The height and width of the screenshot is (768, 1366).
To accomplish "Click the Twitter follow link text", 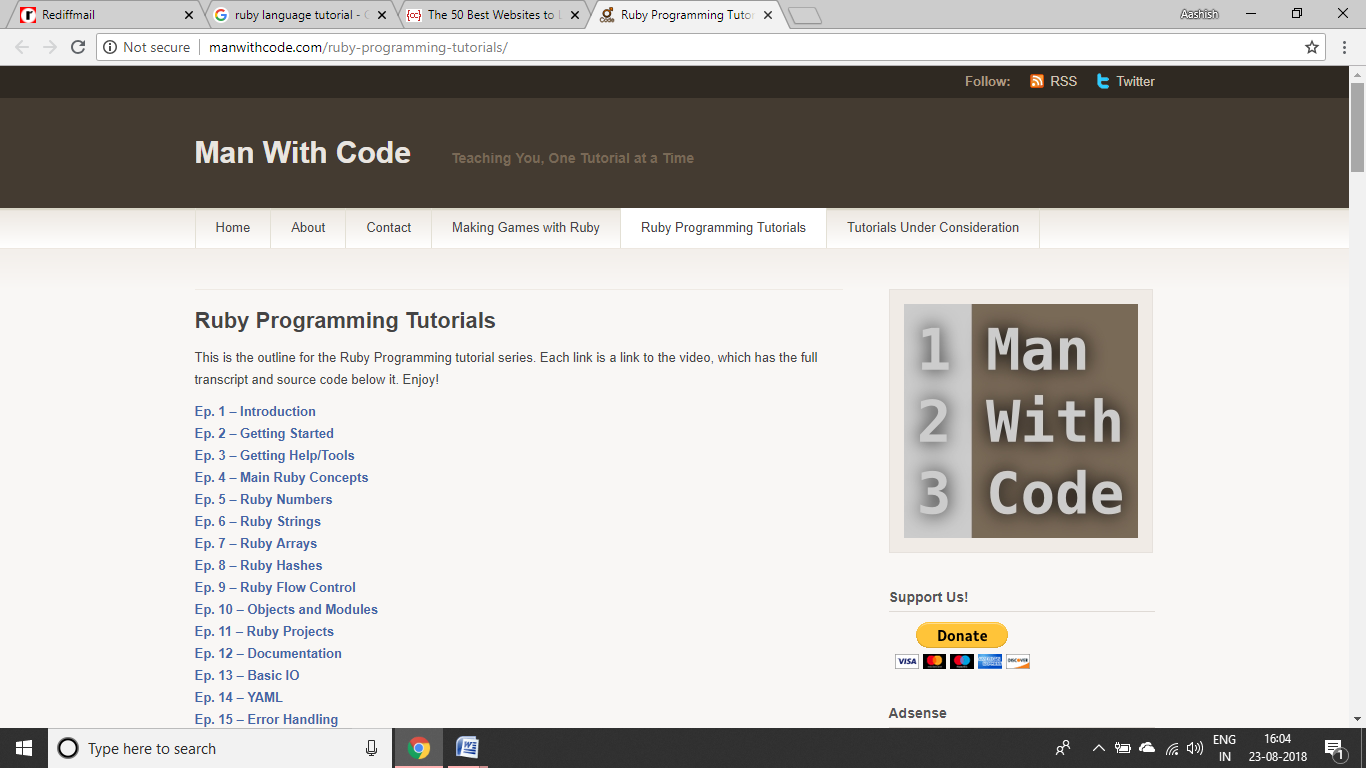I will pyautogui.click(x=1135, y=81).
